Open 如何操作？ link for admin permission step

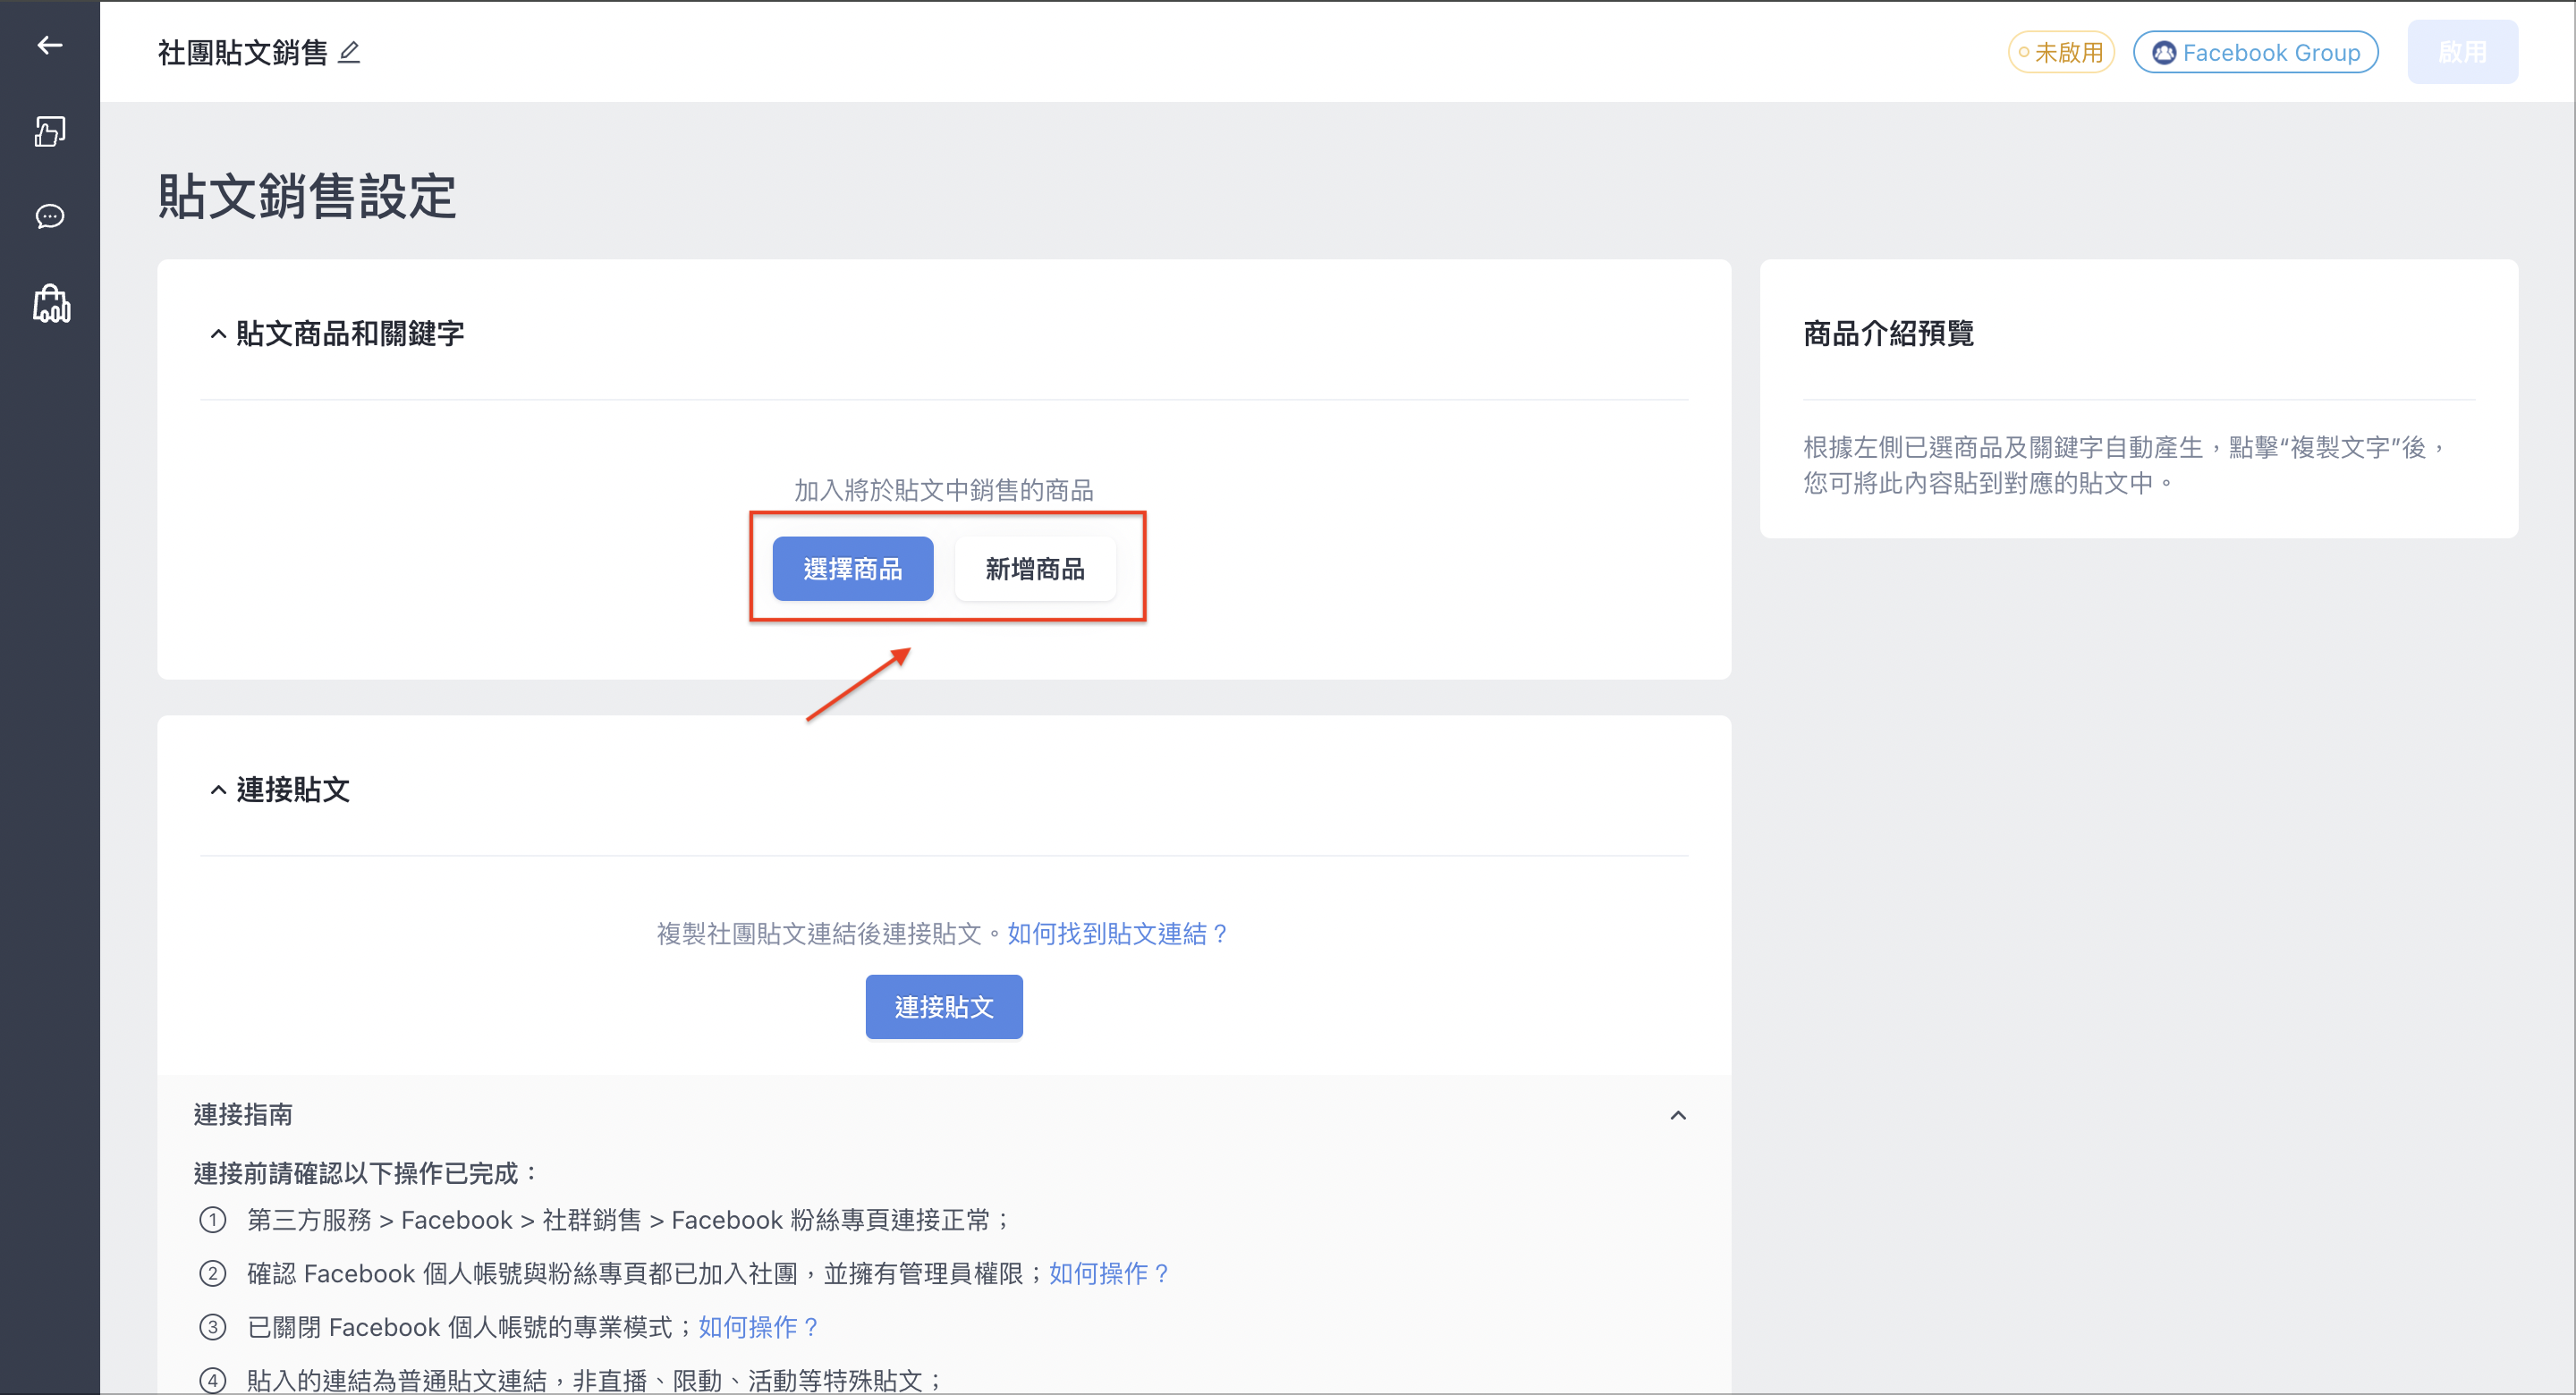[1109, 1273]
